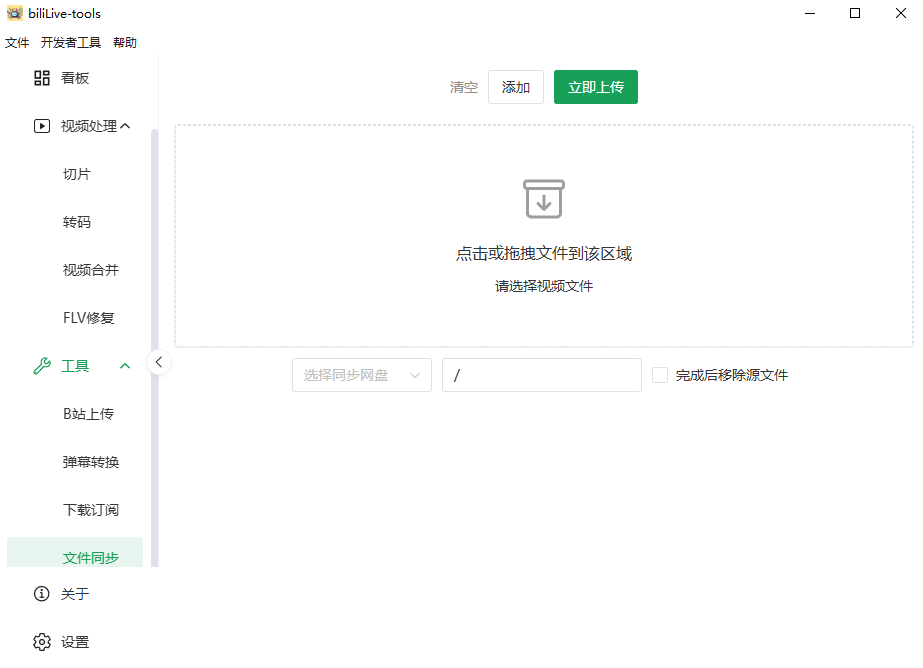This screenshot has width=923, height=668.
Task: Open FLV修复 in sidebar
Action: [x=88, y=318]
